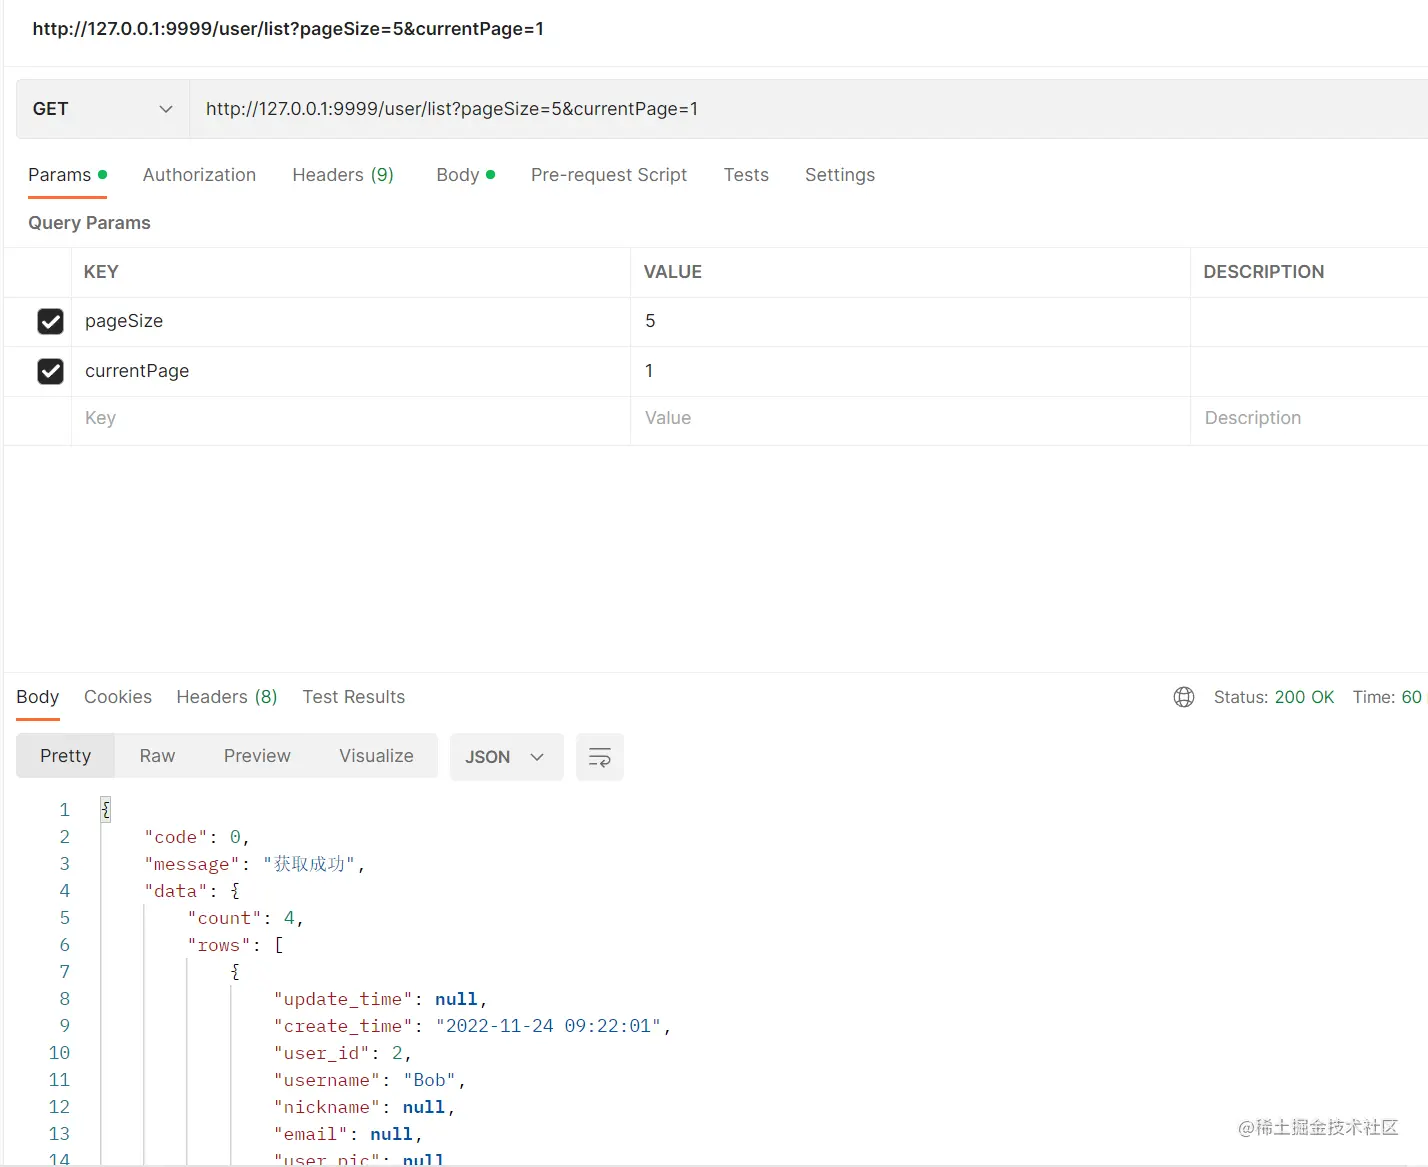Click the "count": 4 line
1428x1167 pixels.
(x=245, y=918)
